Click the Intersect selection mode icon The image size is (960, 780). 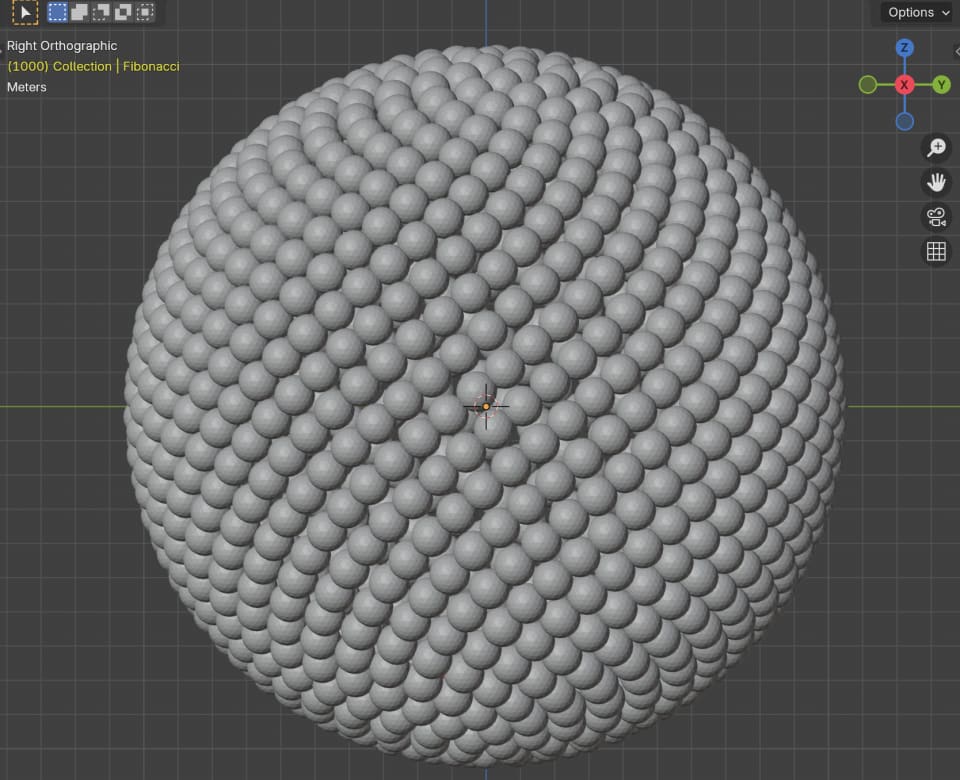pyautogui.click(x=145, y=12)
